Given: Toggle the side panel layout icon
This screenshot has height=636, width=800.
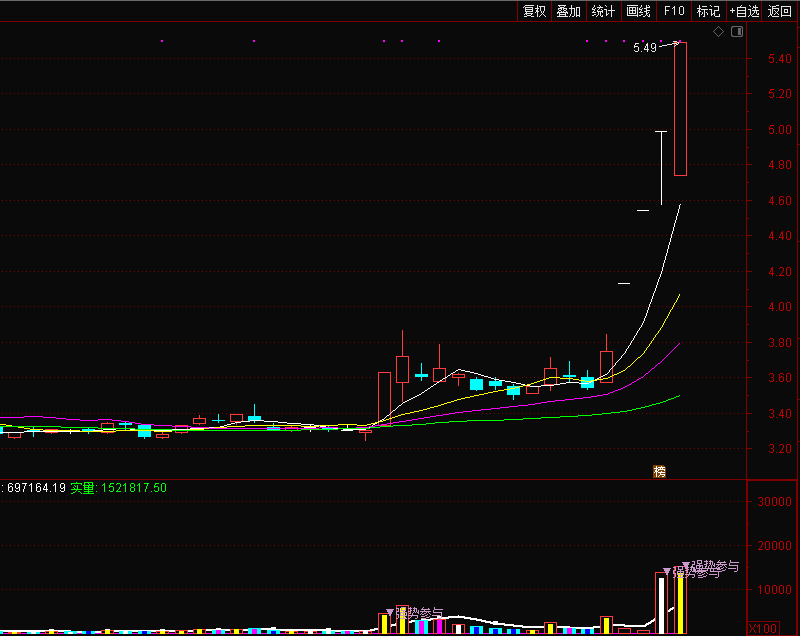Looking at the screenshot, I should pyautogui.click(x=737, y=32).
